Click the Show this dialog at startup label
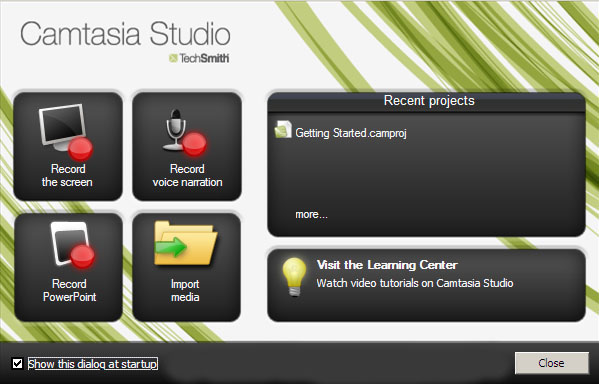599x384 pixels. (93, 364)
